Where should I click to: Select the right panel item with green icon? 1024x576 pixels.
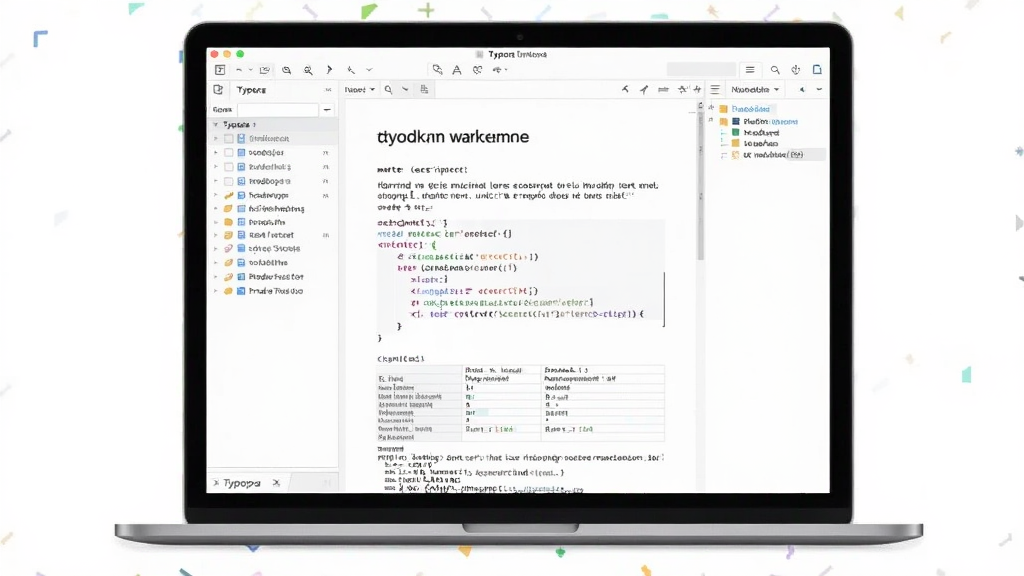pos(756,133)
